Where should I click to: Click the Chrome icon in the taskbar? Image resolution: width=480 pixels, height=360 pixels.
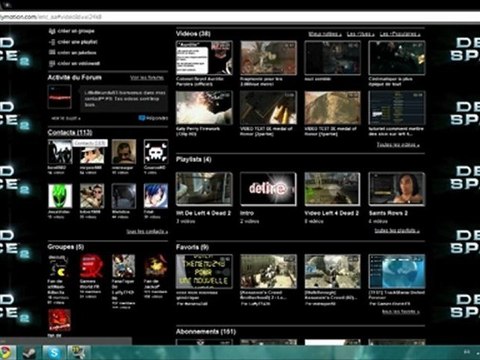coord(7,353)
